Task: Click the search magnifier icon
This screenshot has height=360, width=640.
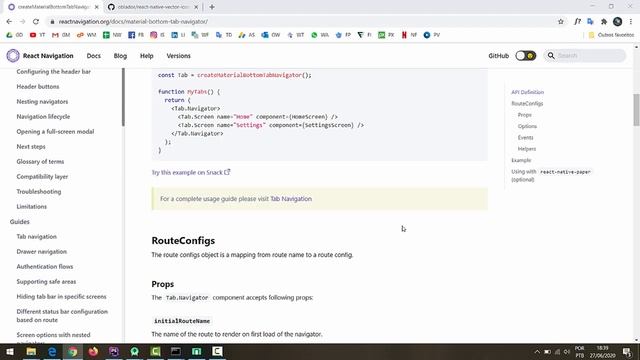Action: [551, 56]
